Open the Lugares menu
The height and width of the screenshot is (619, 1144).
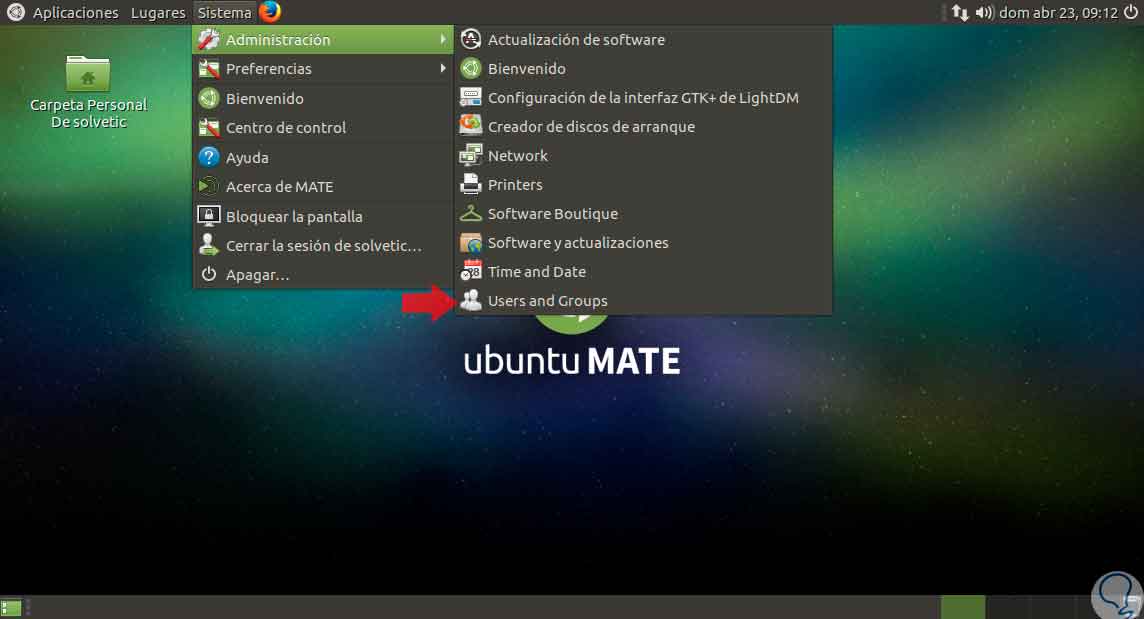[x=158, y=12]
